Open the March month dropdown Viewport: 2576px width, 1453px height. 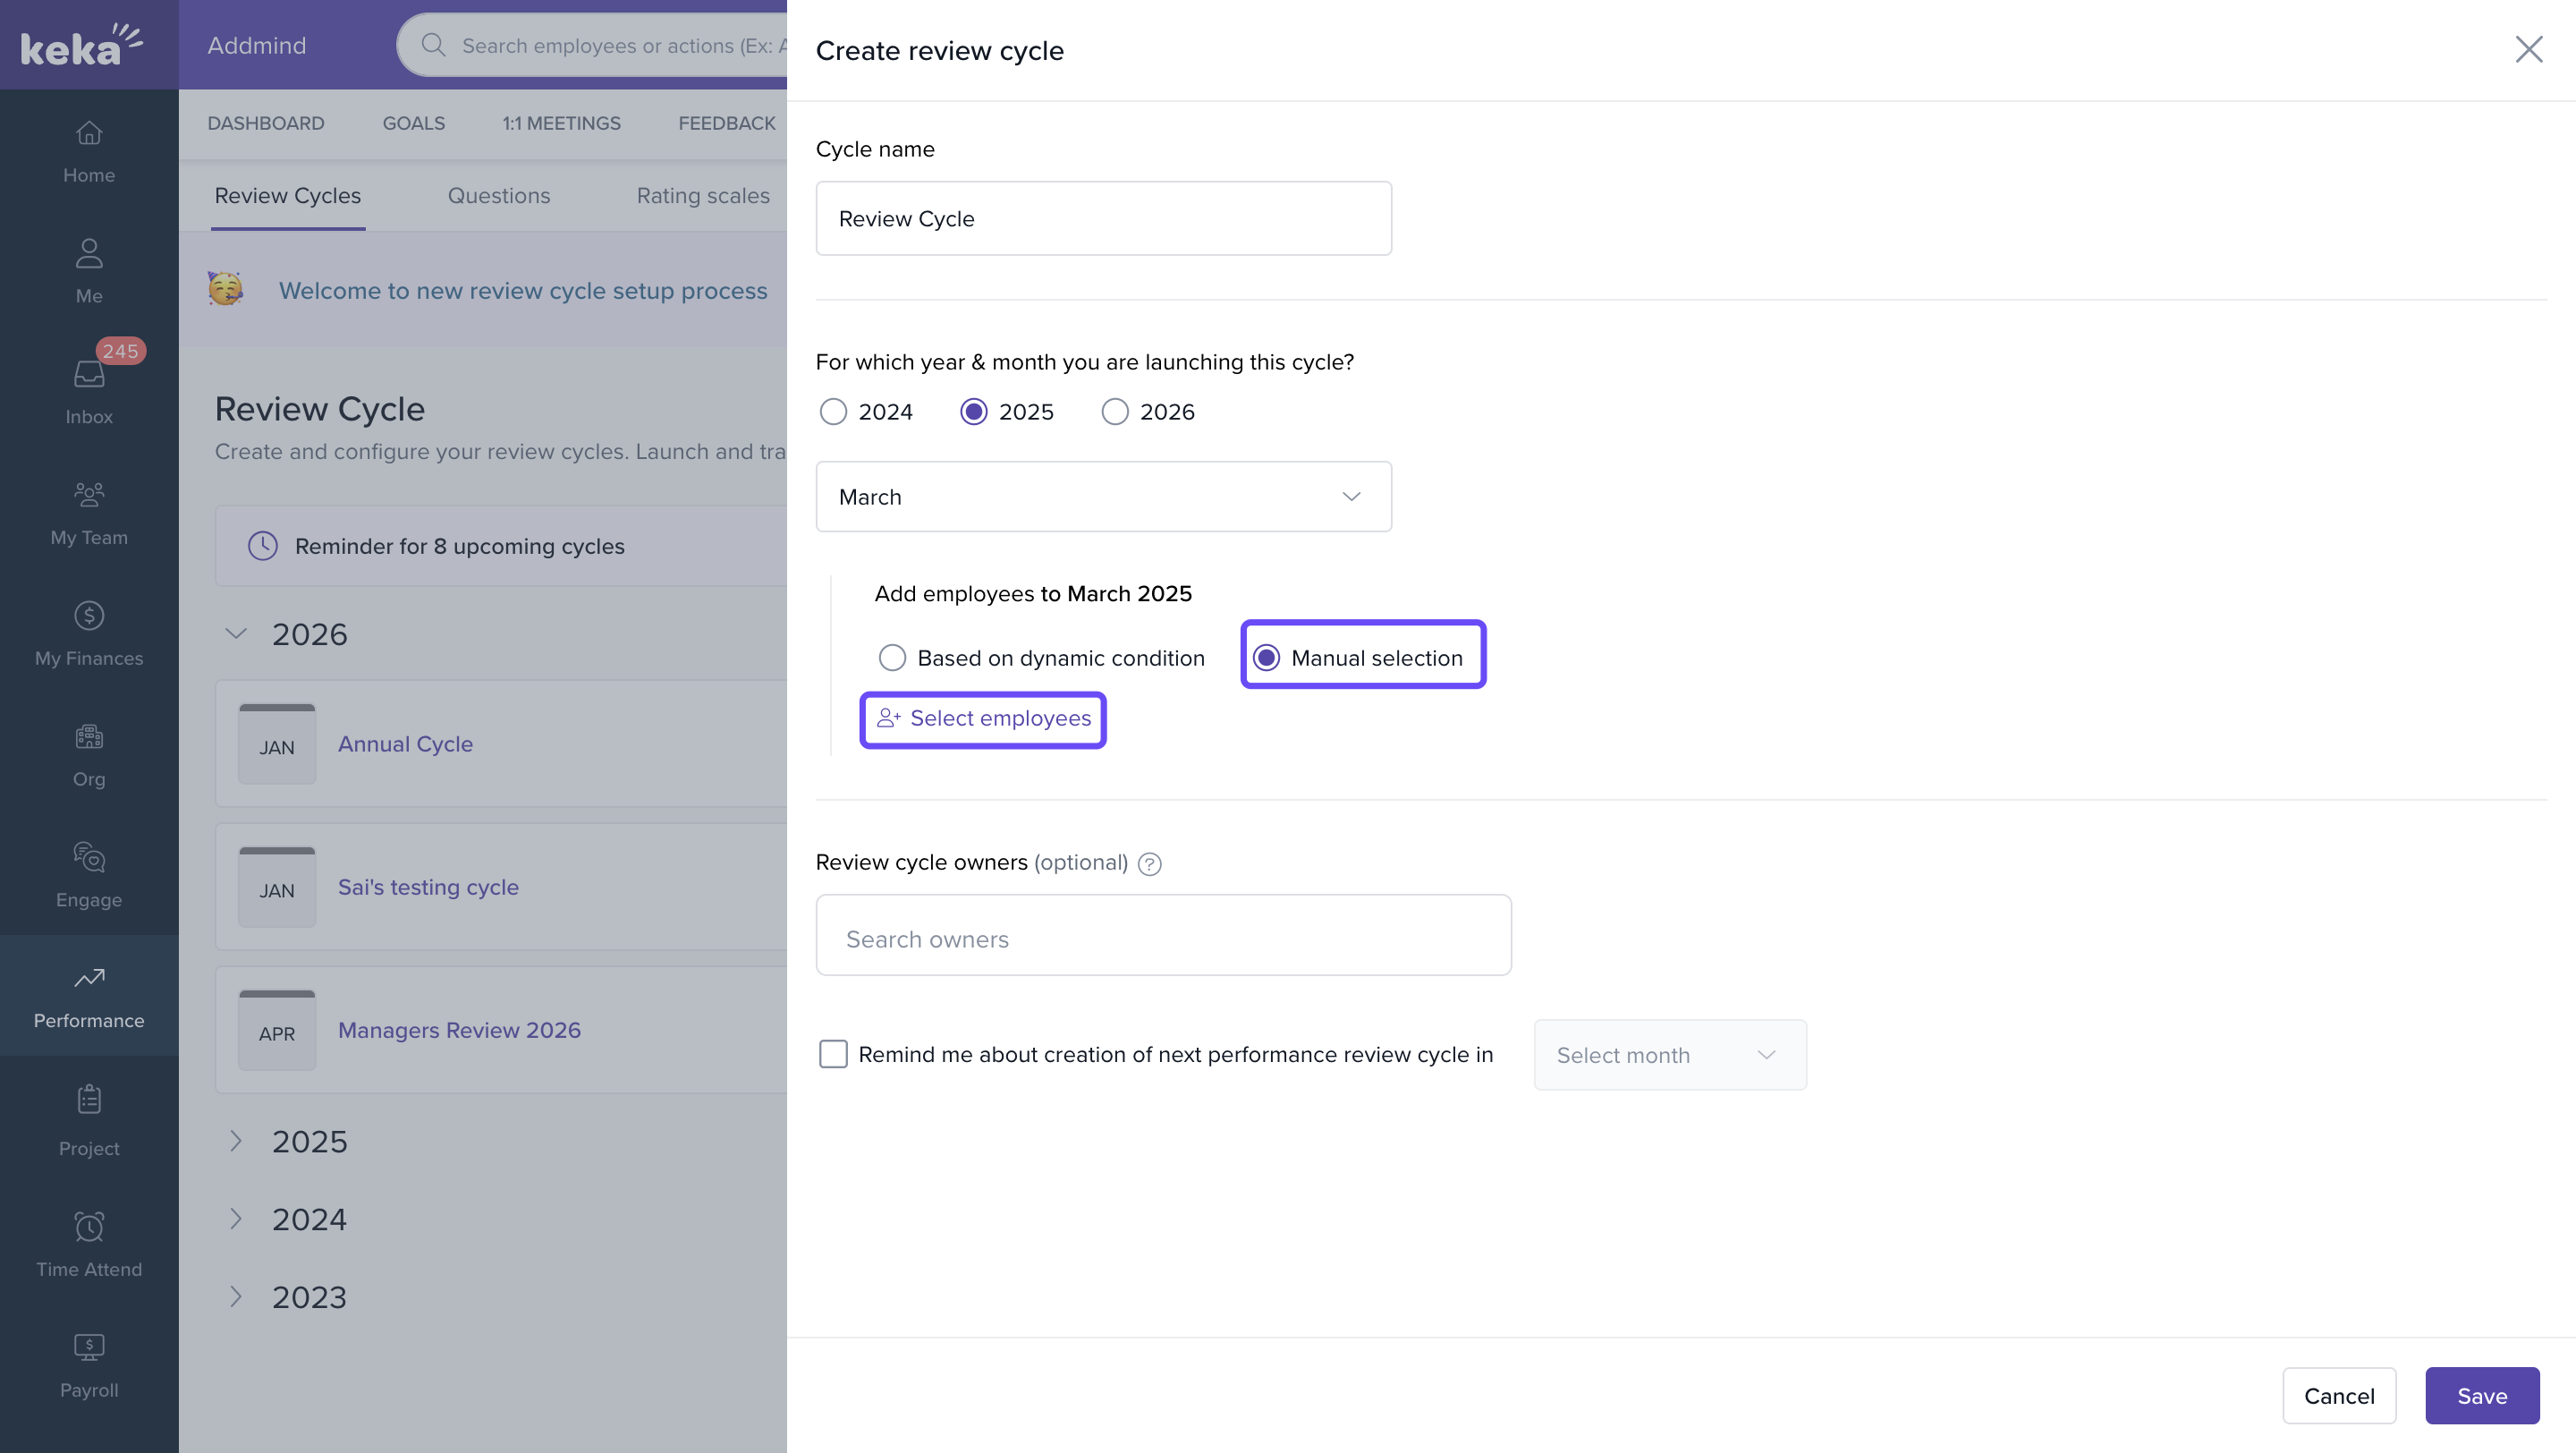point(1103,497)
